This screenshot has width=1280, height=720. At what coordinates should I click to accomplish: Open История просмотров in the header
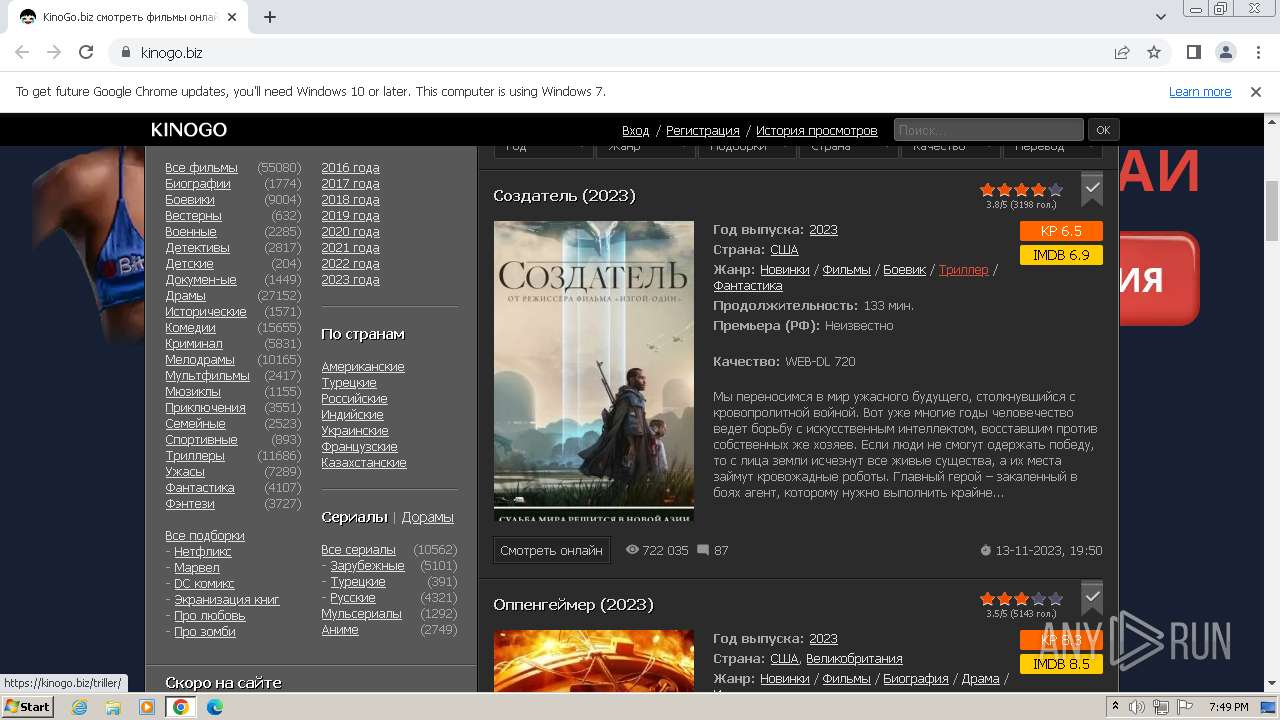click(817, 130)
